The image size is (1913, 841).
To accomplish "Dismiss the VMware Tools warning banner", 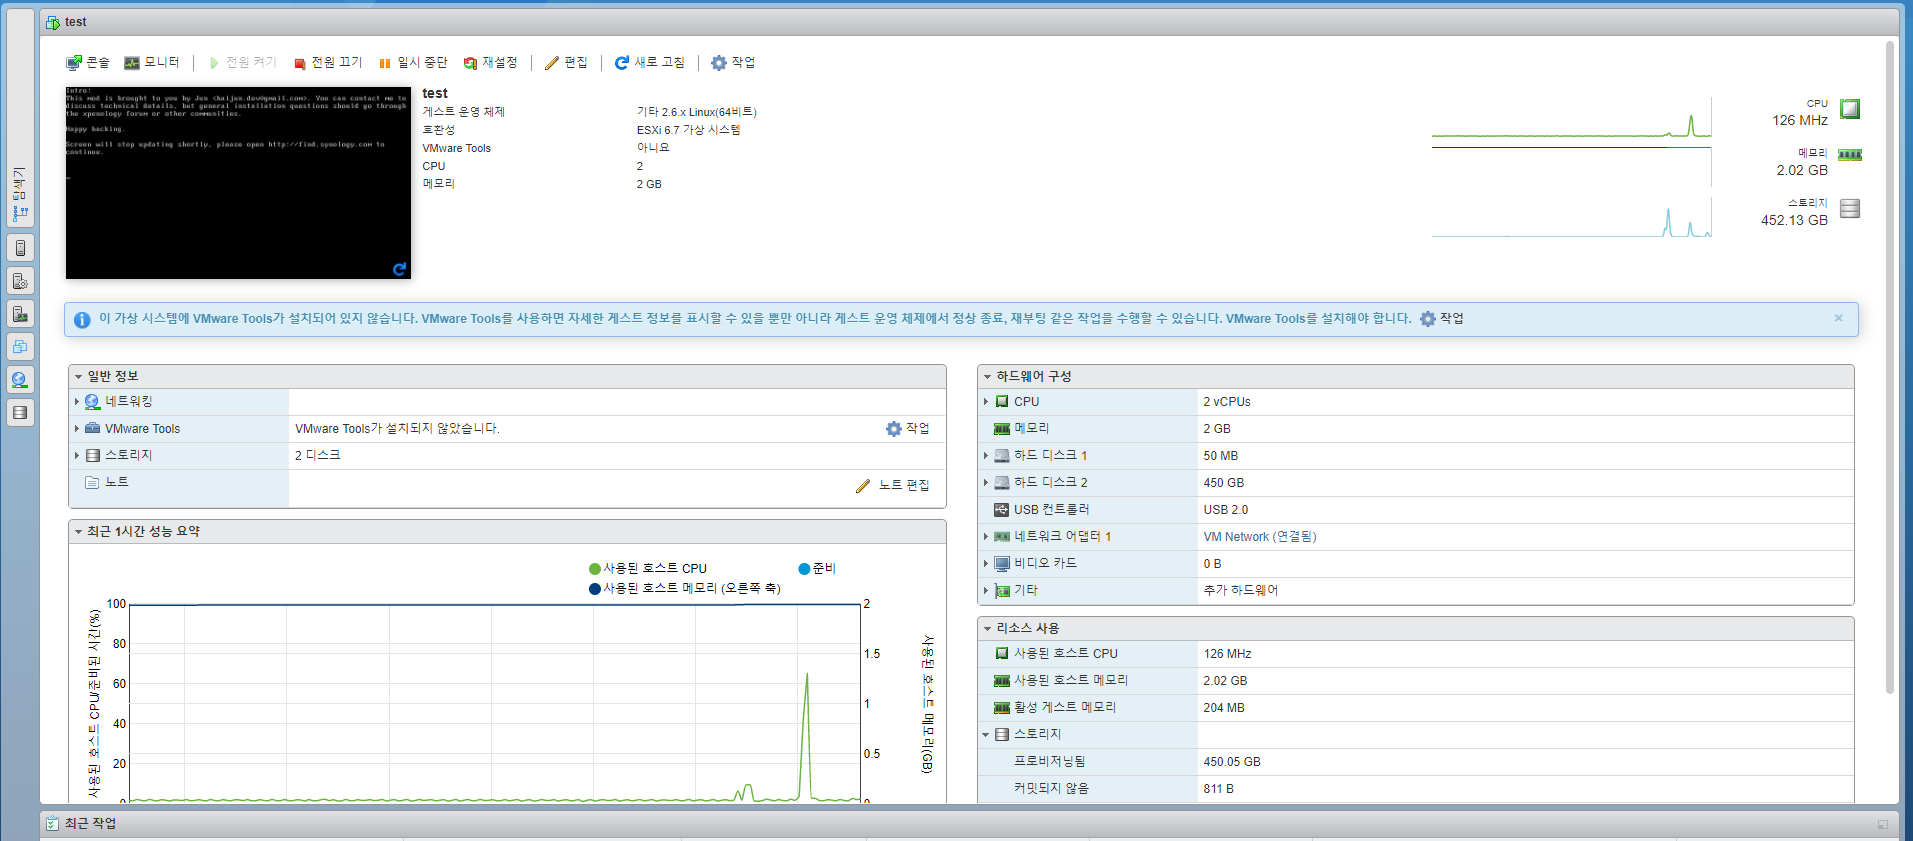I will tap(1838, 318).
